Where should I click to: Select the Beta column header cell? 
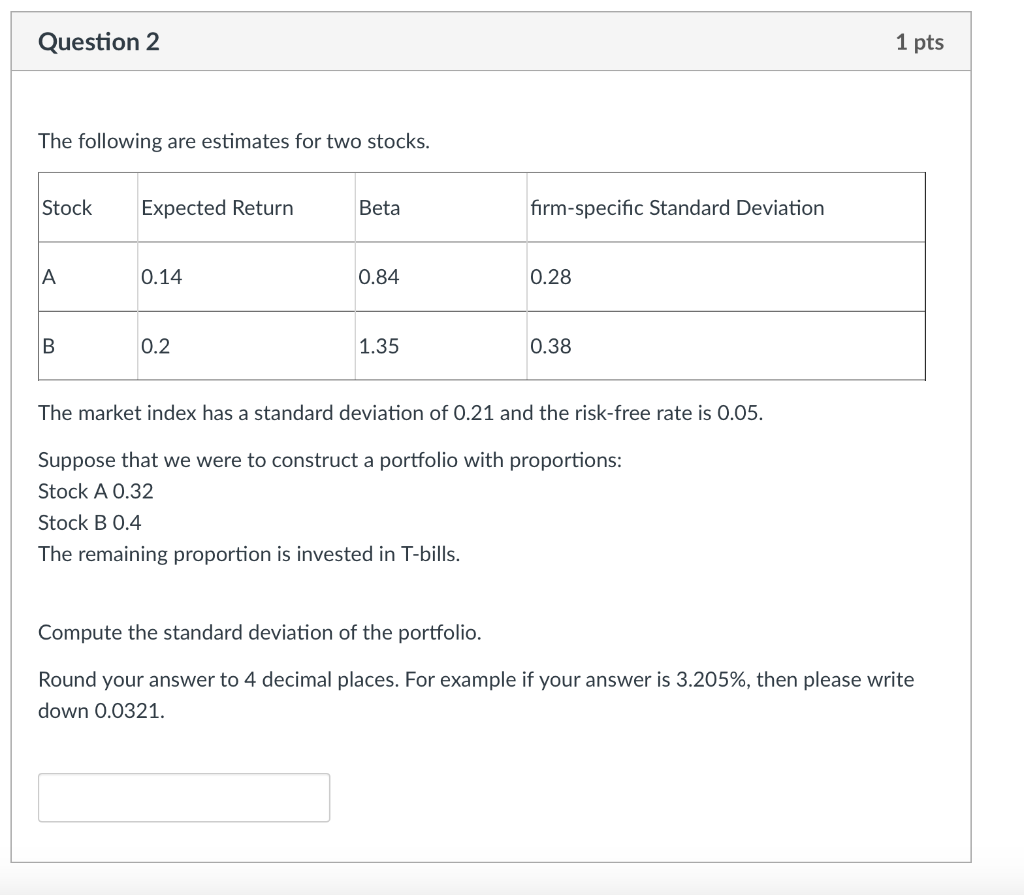pyautogui.click(x=378, y=207)
